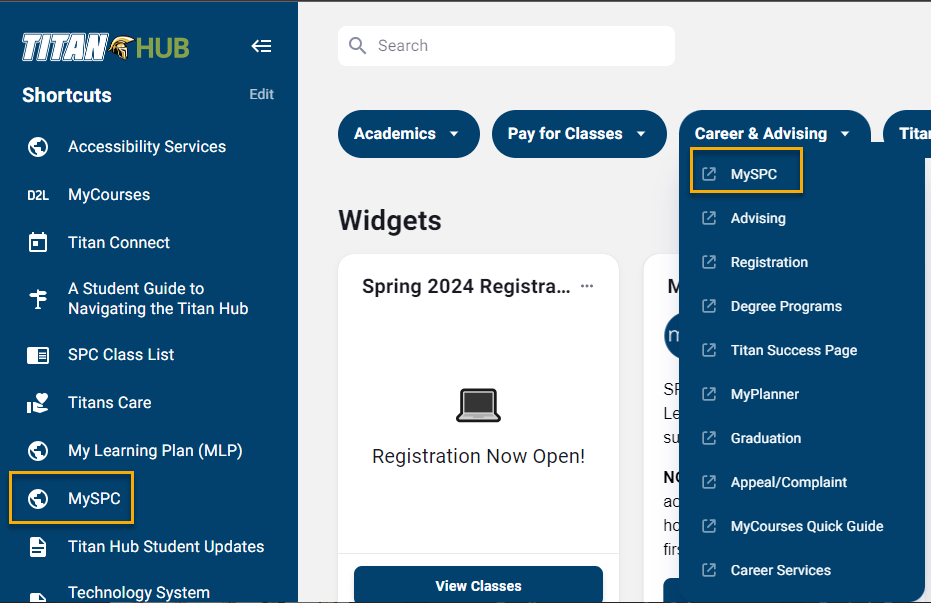The height and width of the screenshot is (603, 931).
Task: Expand the Pay for Classes dropdown
Action: click(579, 134)
